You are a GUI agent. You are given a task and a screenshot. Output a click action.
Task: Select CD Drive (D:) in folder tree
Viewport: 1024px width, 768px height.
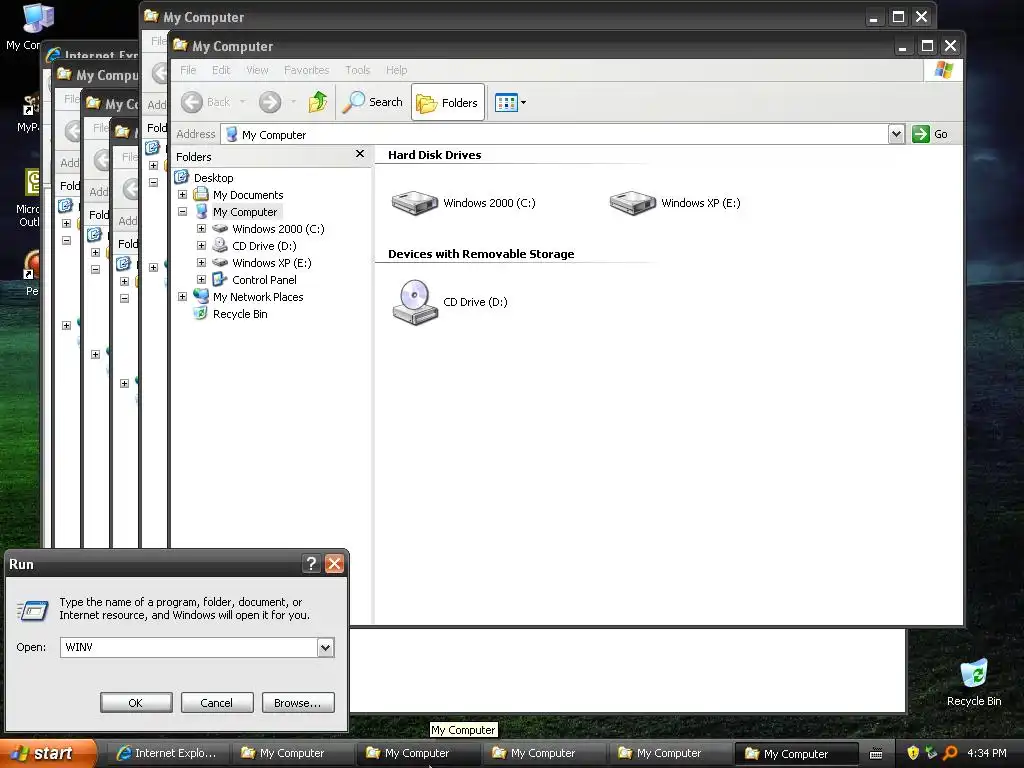tap(264, 246)
